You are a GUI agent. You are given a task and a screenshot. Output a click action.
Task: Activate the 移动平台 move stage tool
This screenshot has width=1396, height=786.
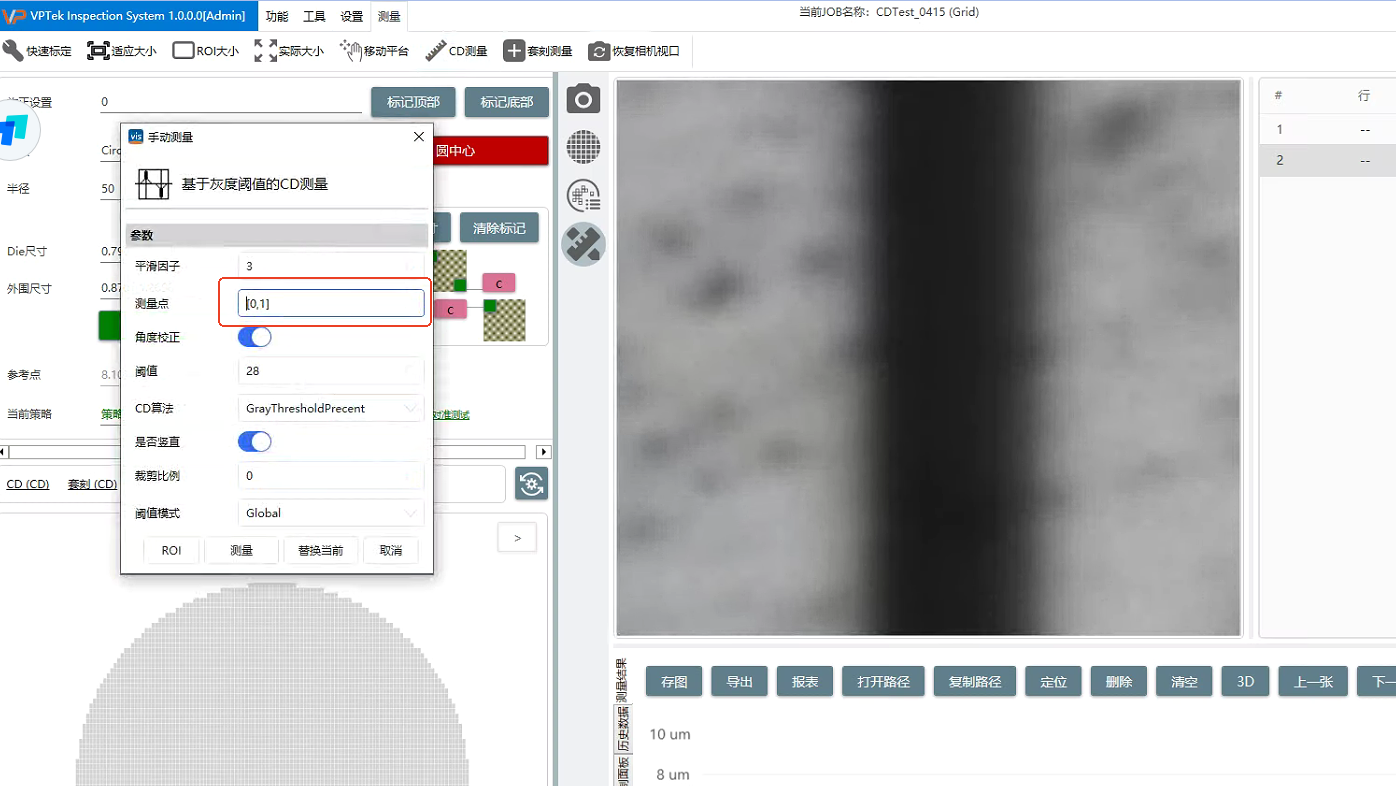(x=374, y=51)
